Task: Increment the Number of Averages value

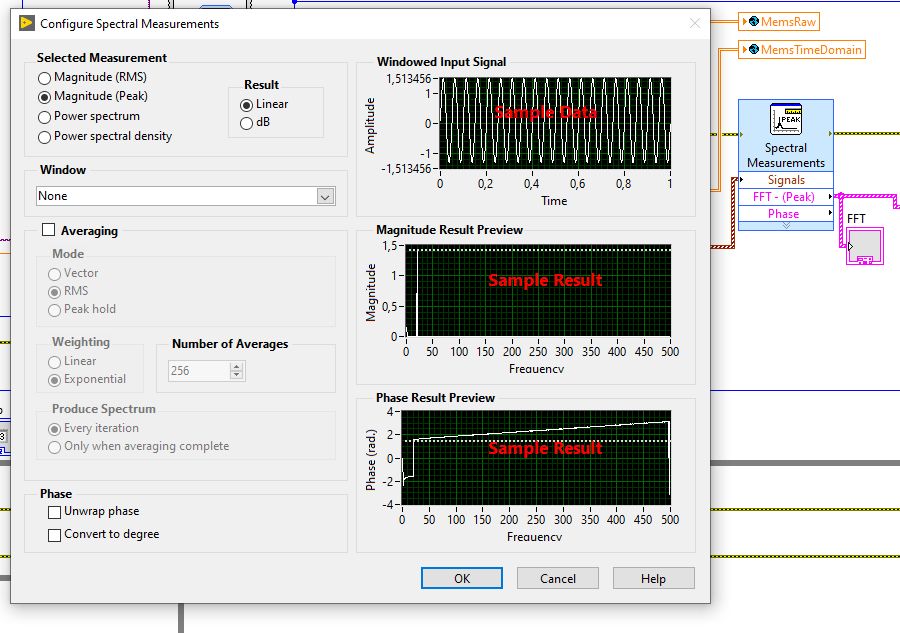Action: 236,366
